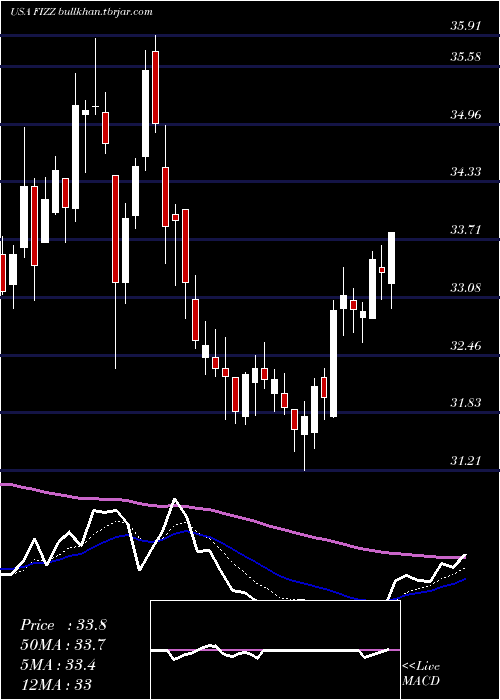The width and height of the screenshot is (500, 700).
Task: Click the <<Live MACD label
Action: (421, 674)
